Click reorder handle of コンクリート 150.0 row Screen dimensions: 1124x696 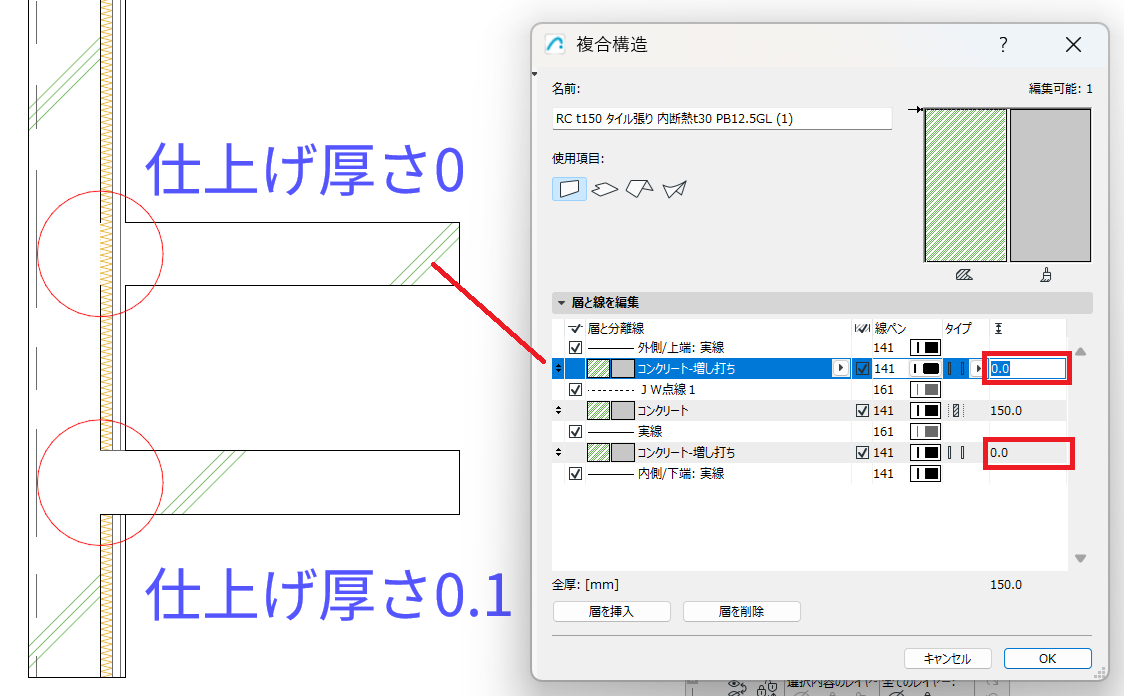tap(558, 411)
